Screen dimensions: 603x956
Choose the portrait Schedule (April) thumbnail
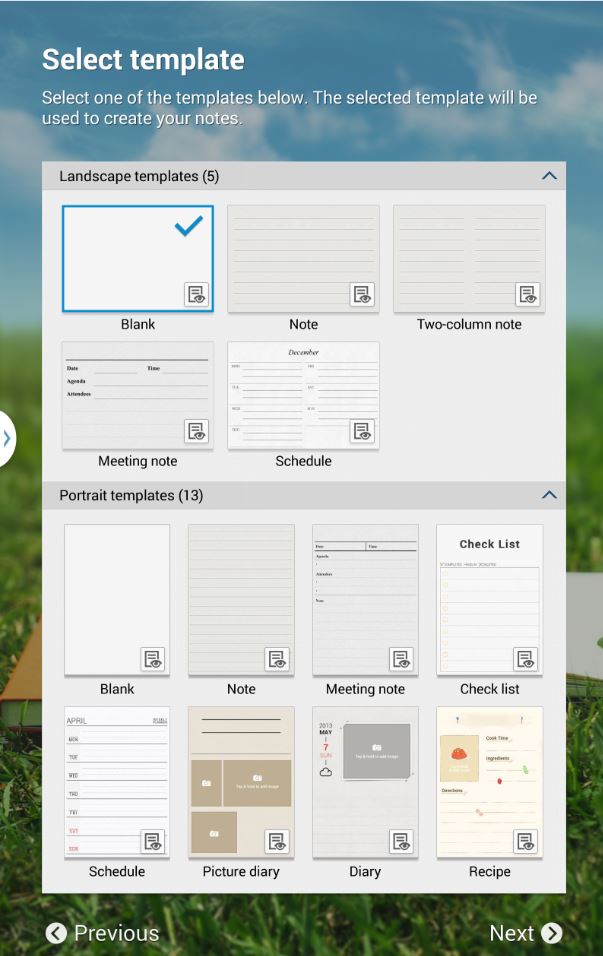117,782
